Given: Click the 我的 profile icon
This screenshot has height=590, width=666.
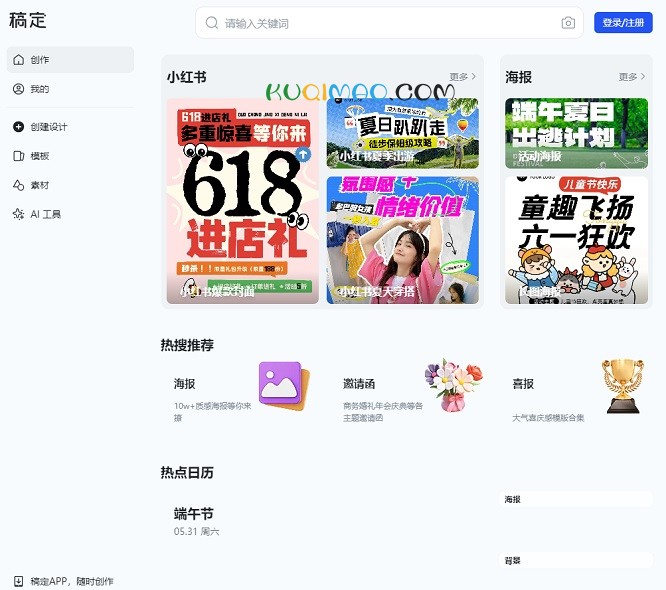Looking at the screenshot, I should point(18,89).
